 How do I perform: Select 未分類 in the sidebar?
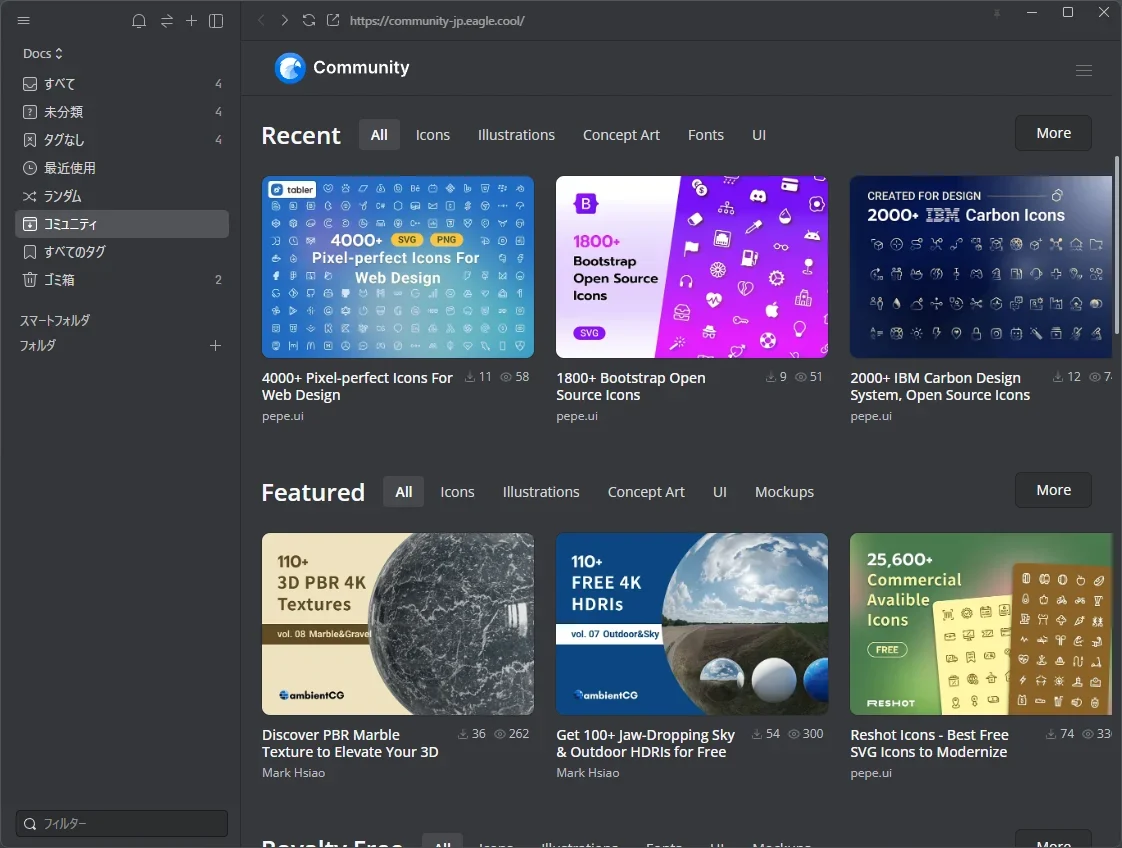pyautogui.click(x=122, y=112)
